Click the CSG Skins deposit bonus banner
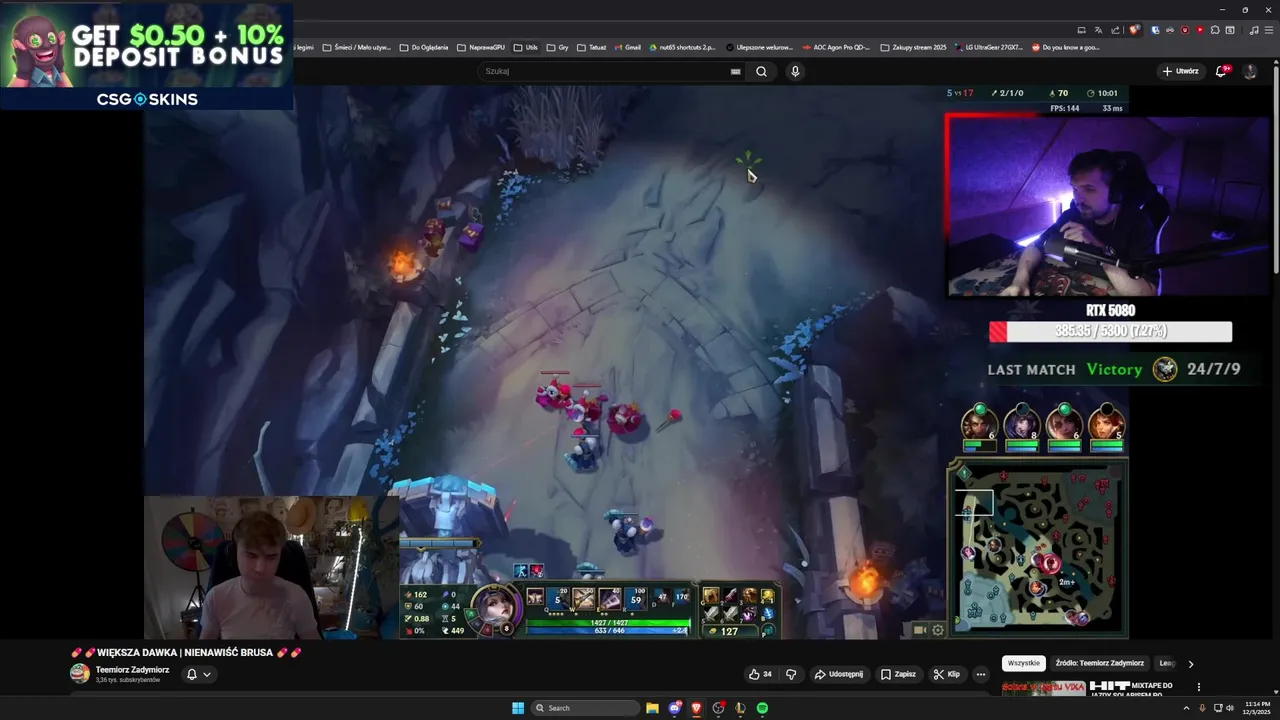 coord(147,55)
